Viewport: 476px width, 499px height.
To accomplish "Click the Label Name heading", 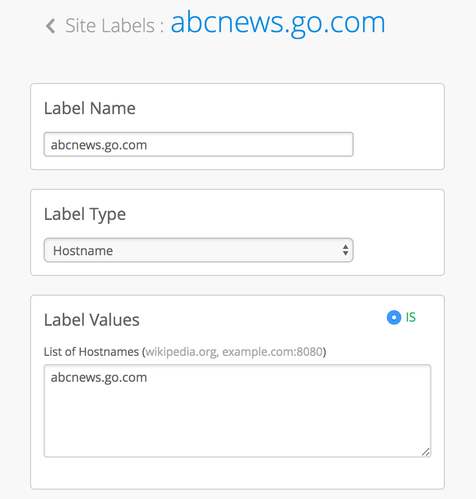I will (90, 108).
